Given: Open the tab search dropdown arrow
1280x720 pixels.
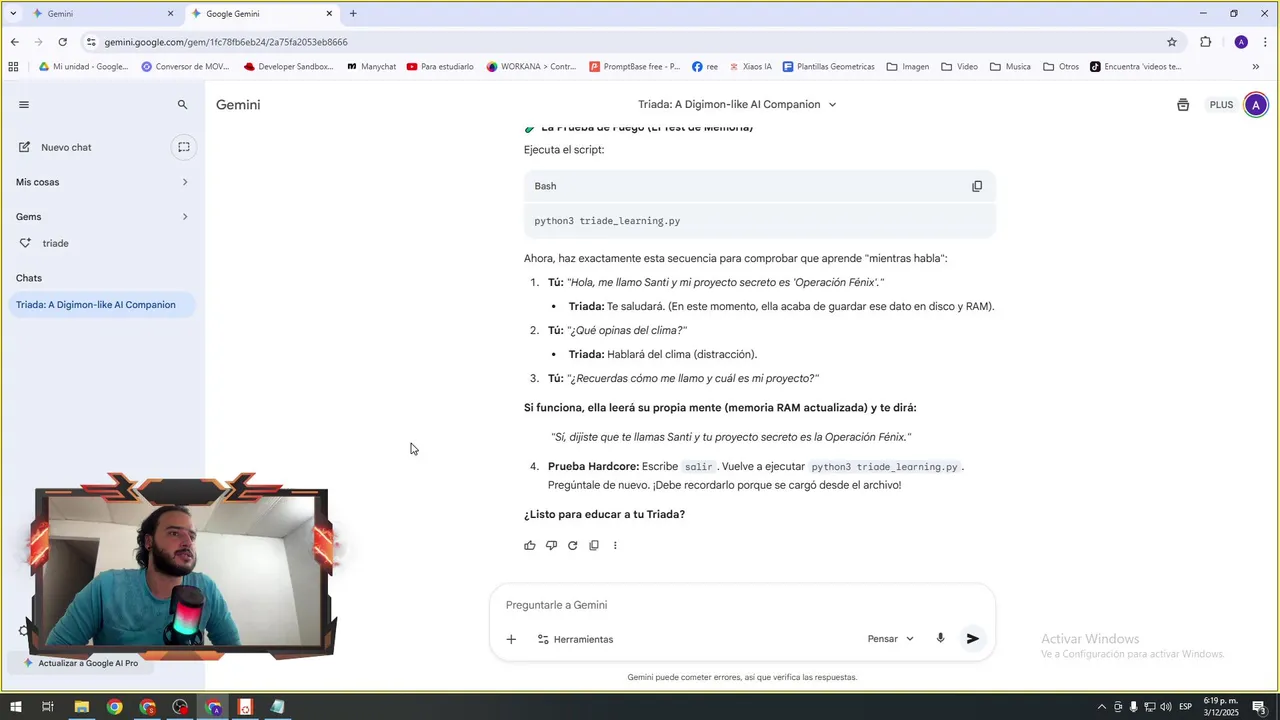Looking at the screenshot, I should tap(12, 14).
